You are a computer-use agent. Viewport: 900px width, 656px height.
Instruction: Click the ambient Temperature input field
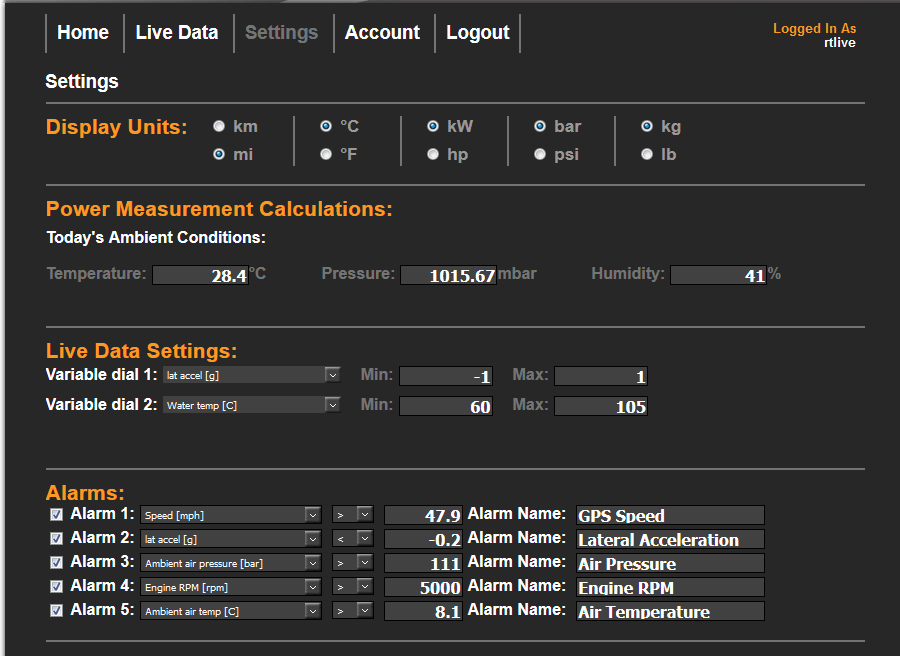click(x=200, y=275)
